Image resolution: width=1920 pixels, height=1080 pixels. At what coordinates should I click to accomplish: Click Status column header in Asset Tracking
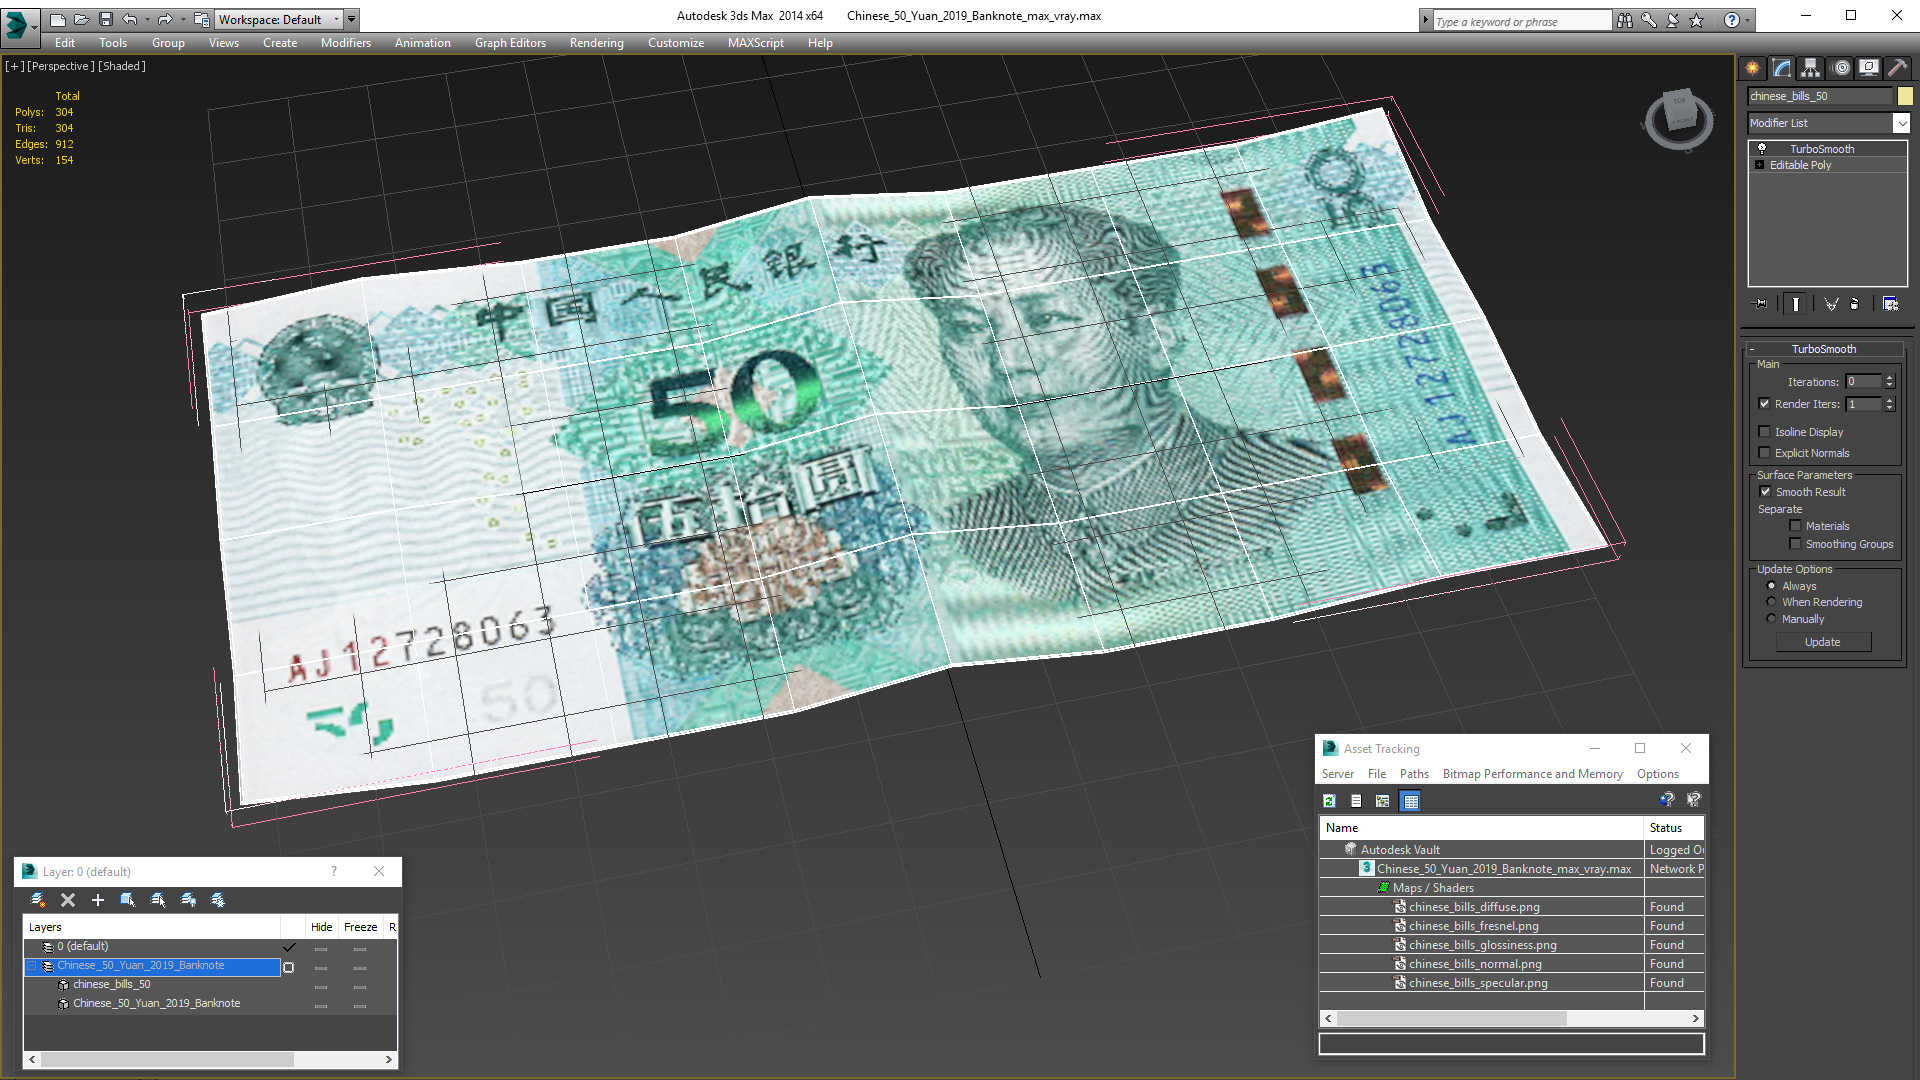click(1674, 828)
